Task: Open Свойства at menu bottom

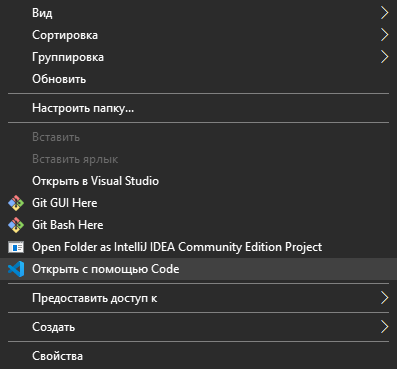Action: pyautogui.click(x=198, y=356)
